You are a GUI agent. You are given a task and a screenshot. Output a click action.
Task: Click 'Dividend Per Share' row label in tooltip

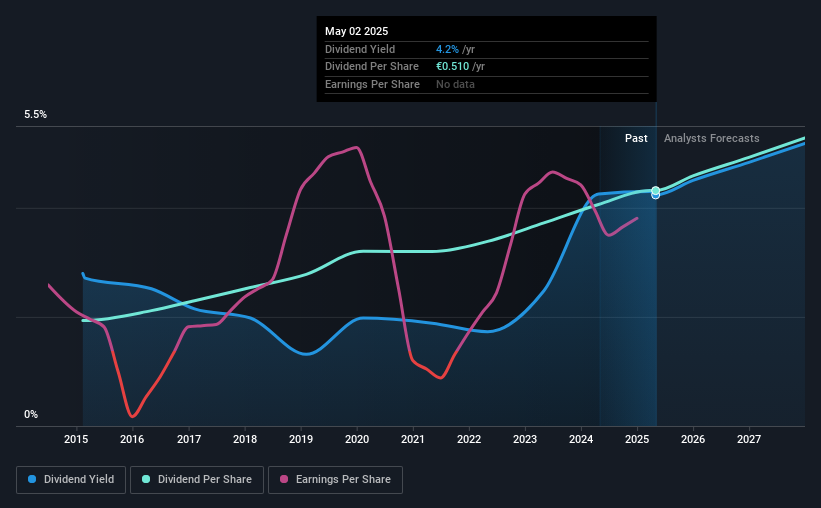coord(372,67)
